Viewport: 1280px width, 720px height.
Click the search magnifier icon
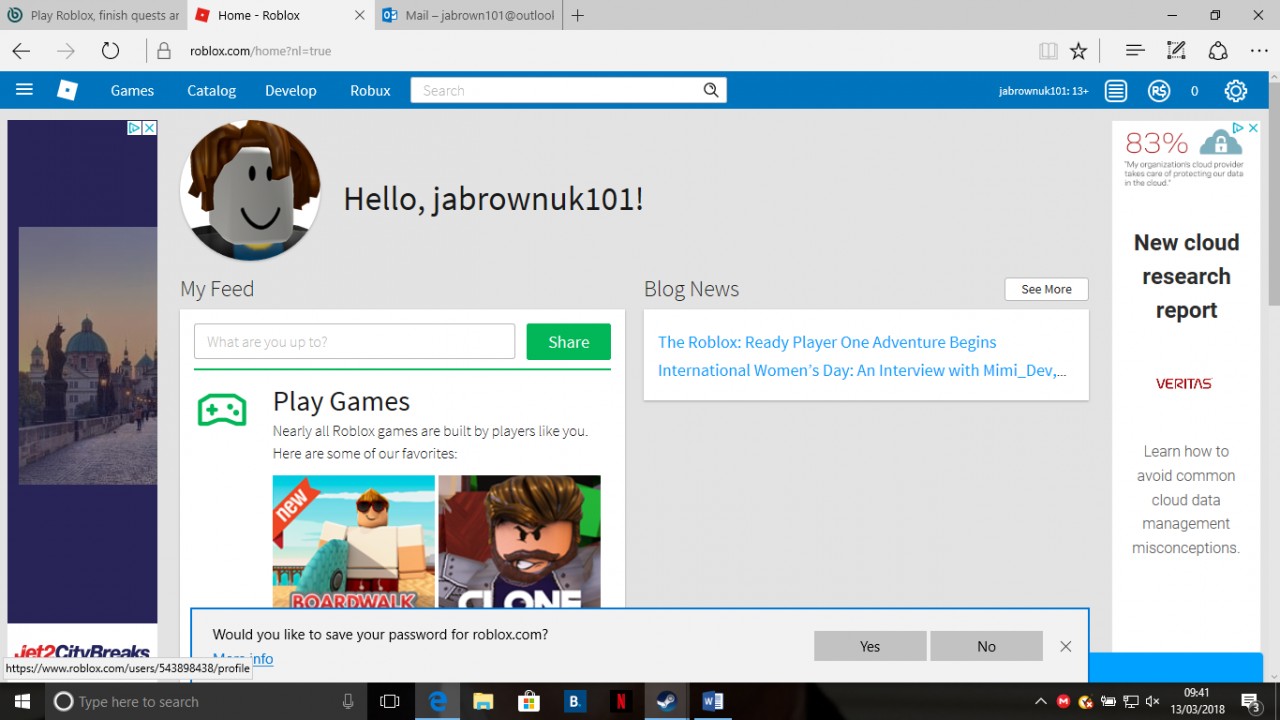(x=711, y=90)
